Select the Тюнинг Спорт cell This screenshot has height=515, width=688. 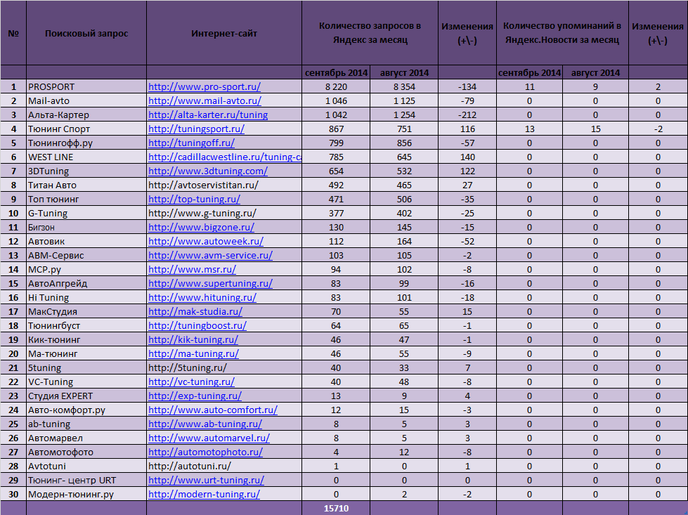click(x=86, y=129)
